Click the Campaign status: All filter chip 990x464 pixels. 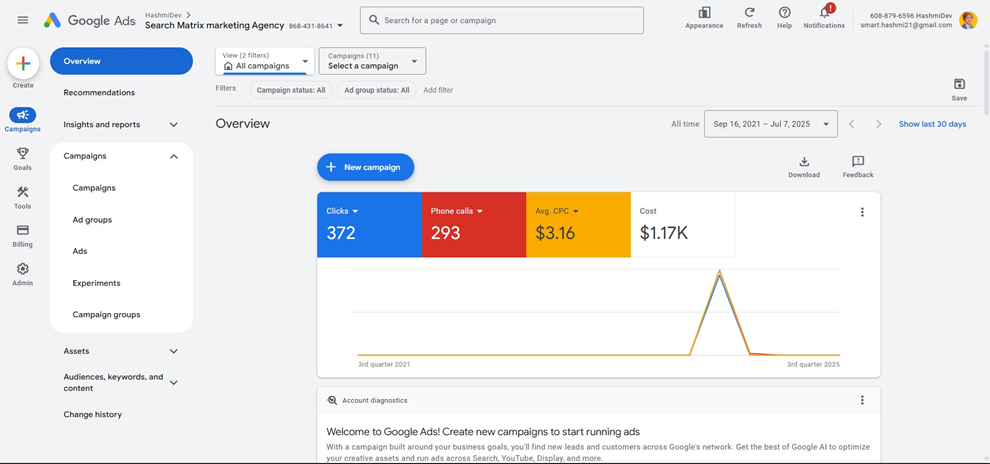pos(291,90)
